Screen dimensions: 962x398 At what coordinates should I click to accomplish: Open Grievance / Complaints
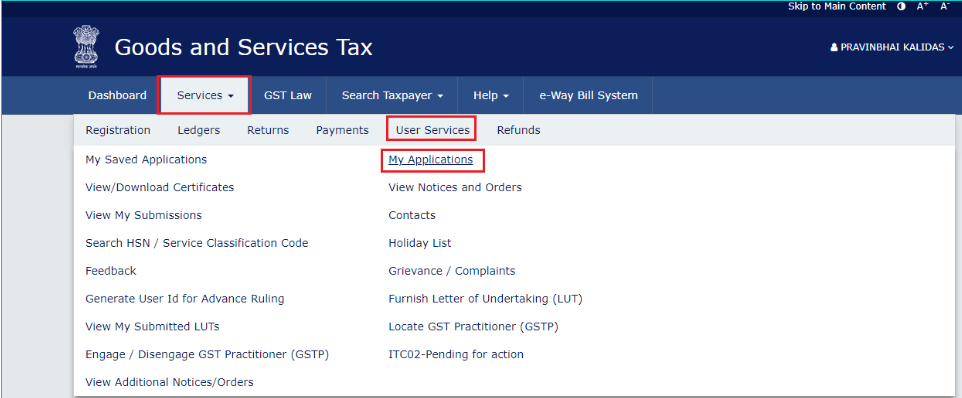tap(452, 270)
